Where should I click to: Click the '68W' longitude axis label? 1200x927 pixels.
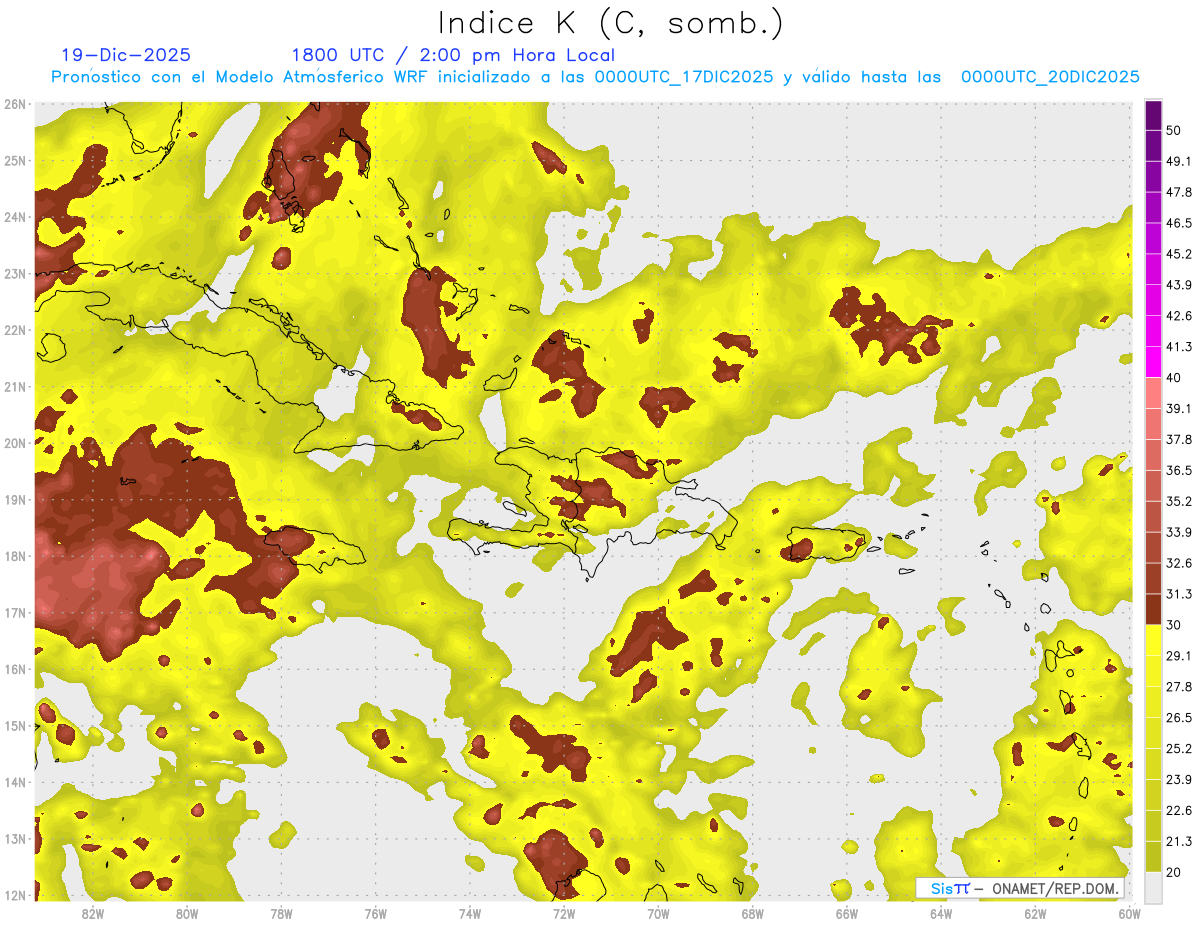click(752, 914)
